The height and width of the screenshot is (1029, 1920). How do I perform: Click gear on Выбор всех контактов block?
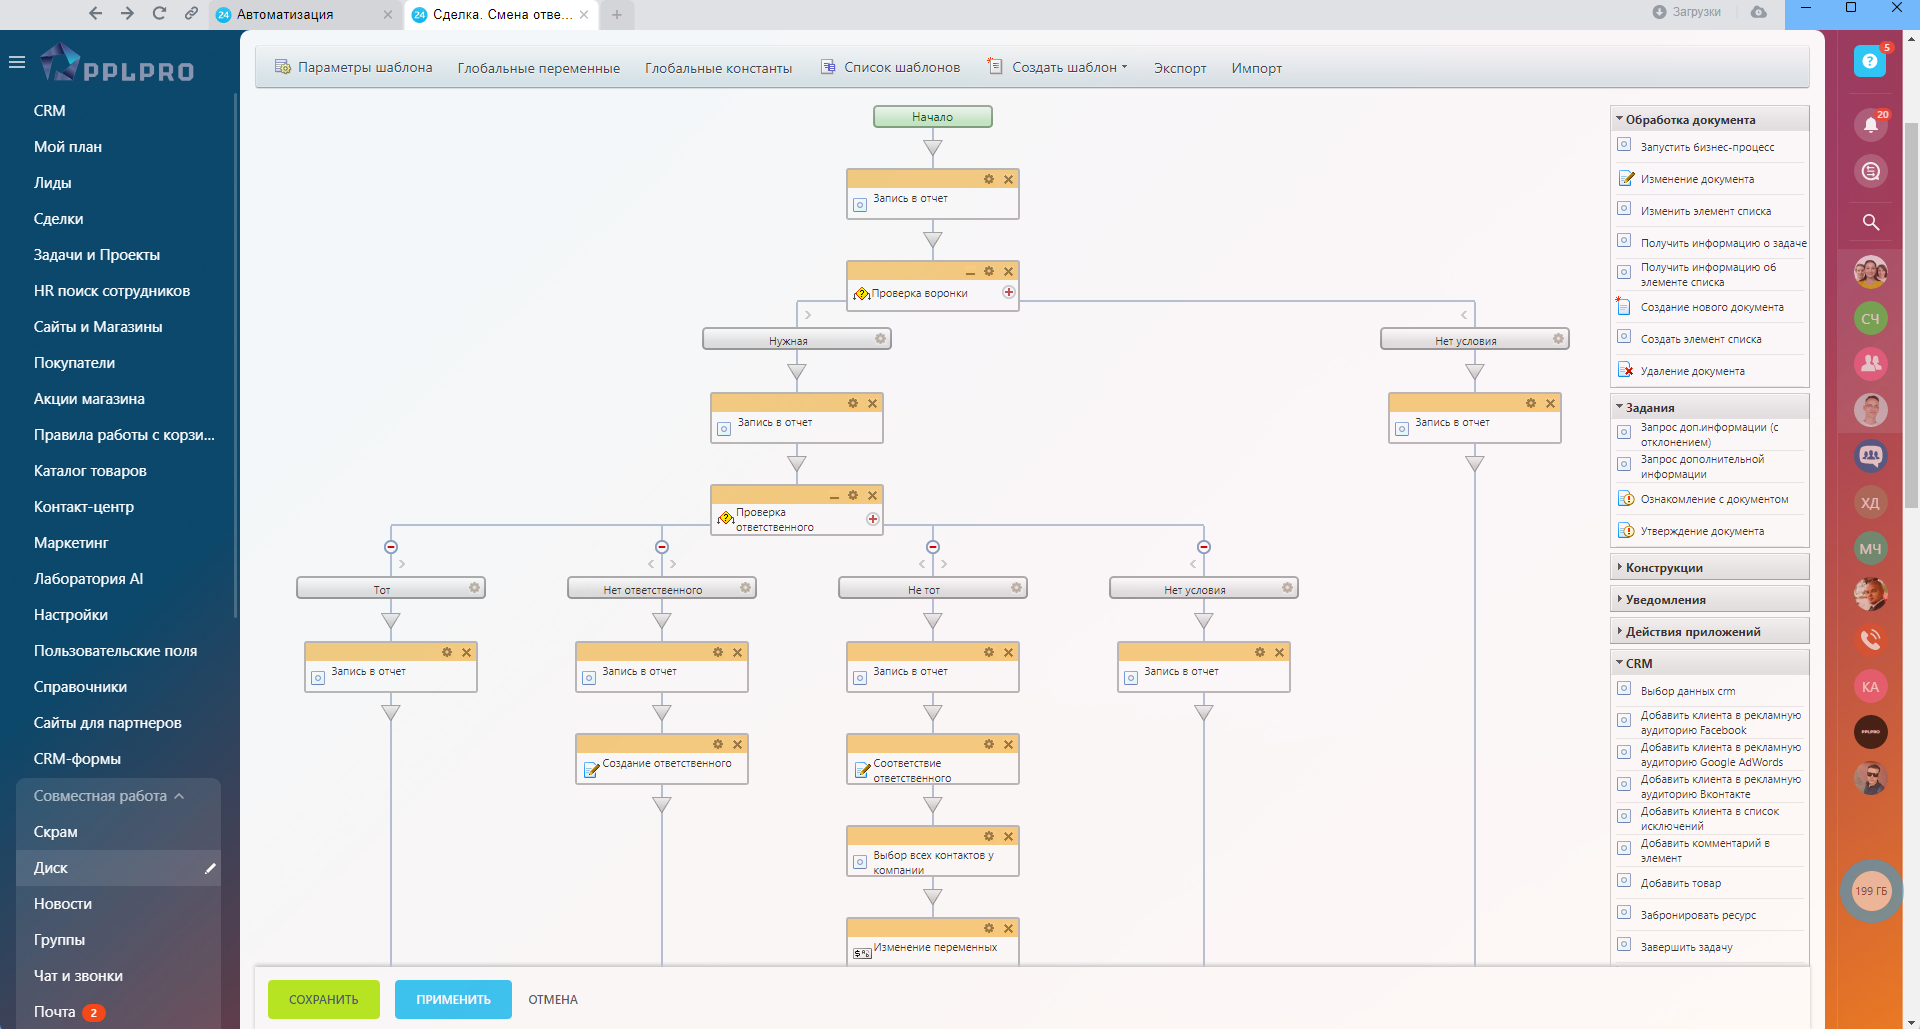click(x=988, y=836)
